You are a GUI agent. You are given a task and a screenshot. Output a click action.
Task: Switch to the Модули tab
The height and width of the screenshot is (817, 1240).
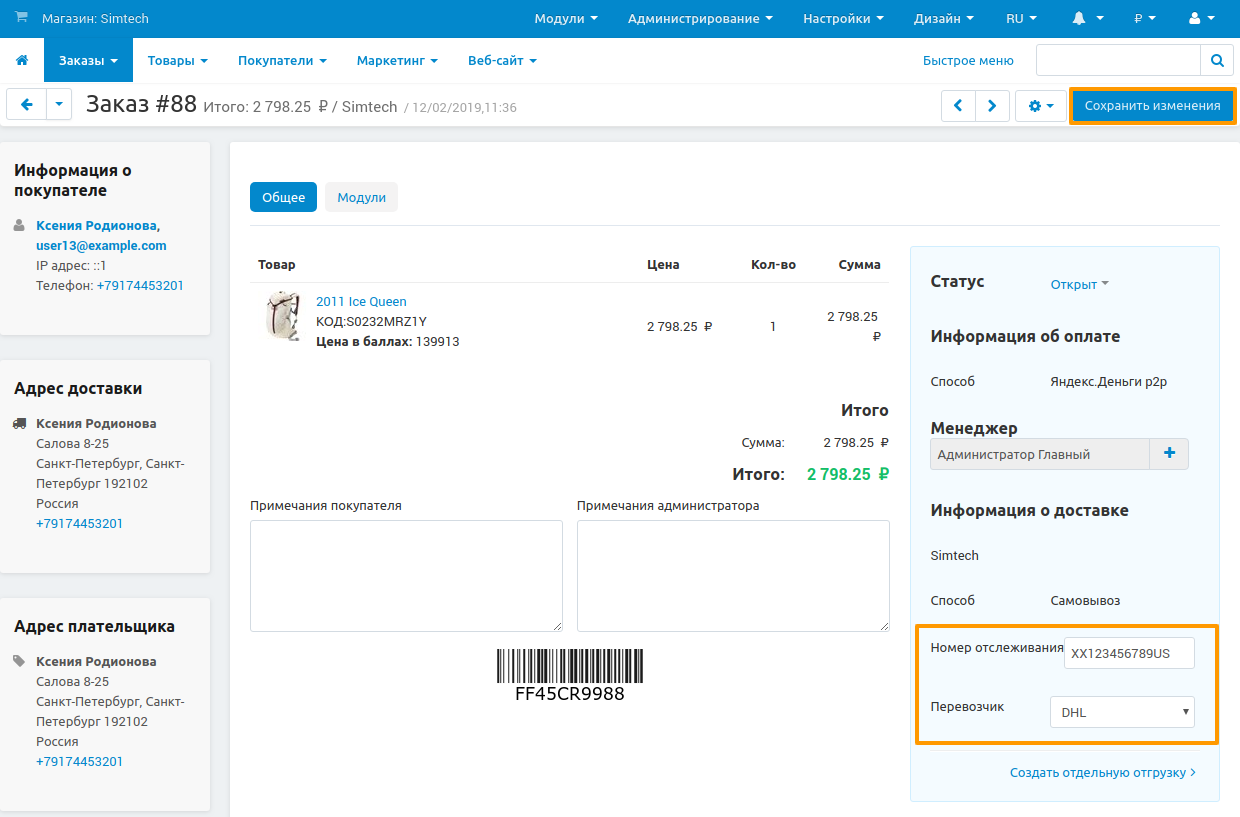click(361, 198)
